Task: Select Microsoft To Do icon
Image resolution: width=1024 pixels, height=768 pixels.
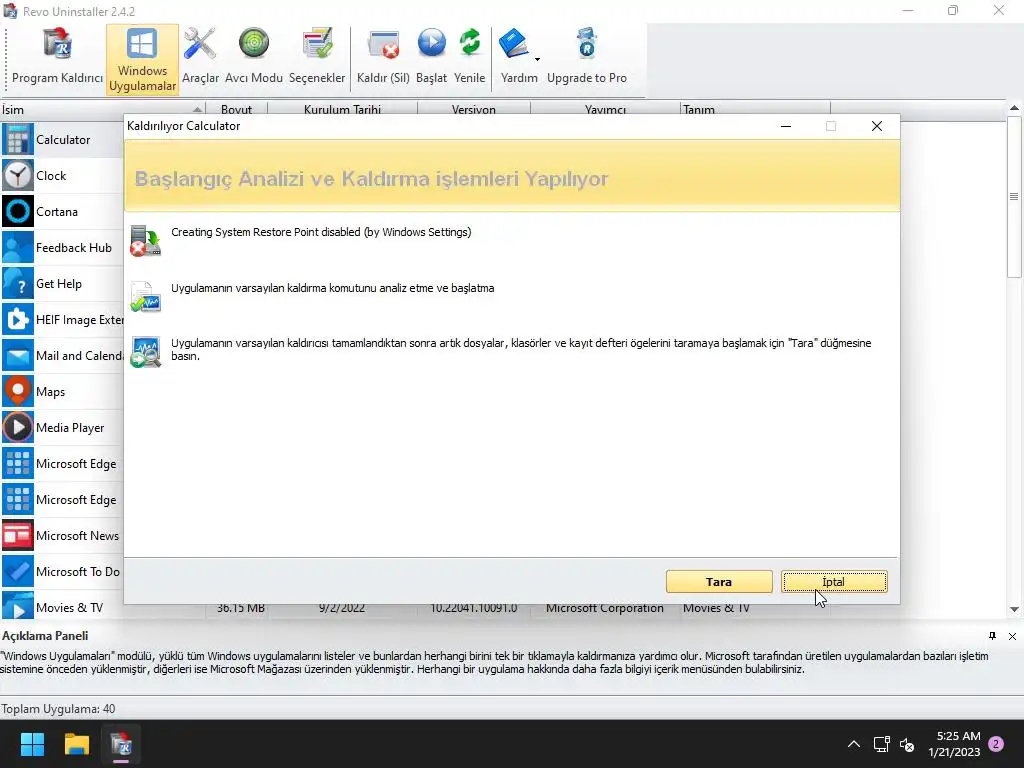Action: point(18,571)
